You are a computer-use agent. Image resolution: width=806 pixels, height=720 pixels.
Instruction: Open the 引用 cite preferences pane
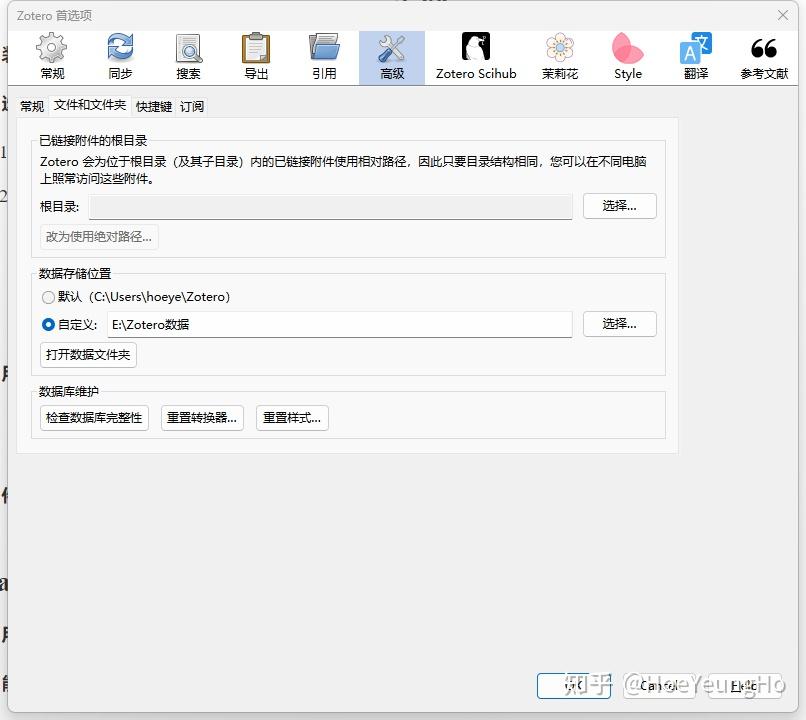pos(324,57)
